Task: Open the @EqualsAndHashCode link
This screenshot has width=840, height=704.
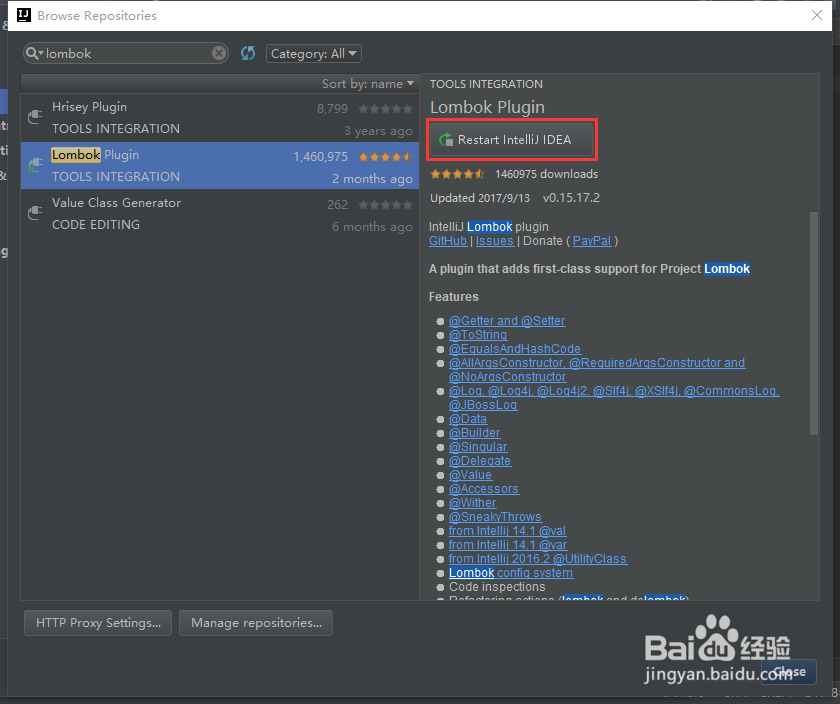Action: [515, 349]
